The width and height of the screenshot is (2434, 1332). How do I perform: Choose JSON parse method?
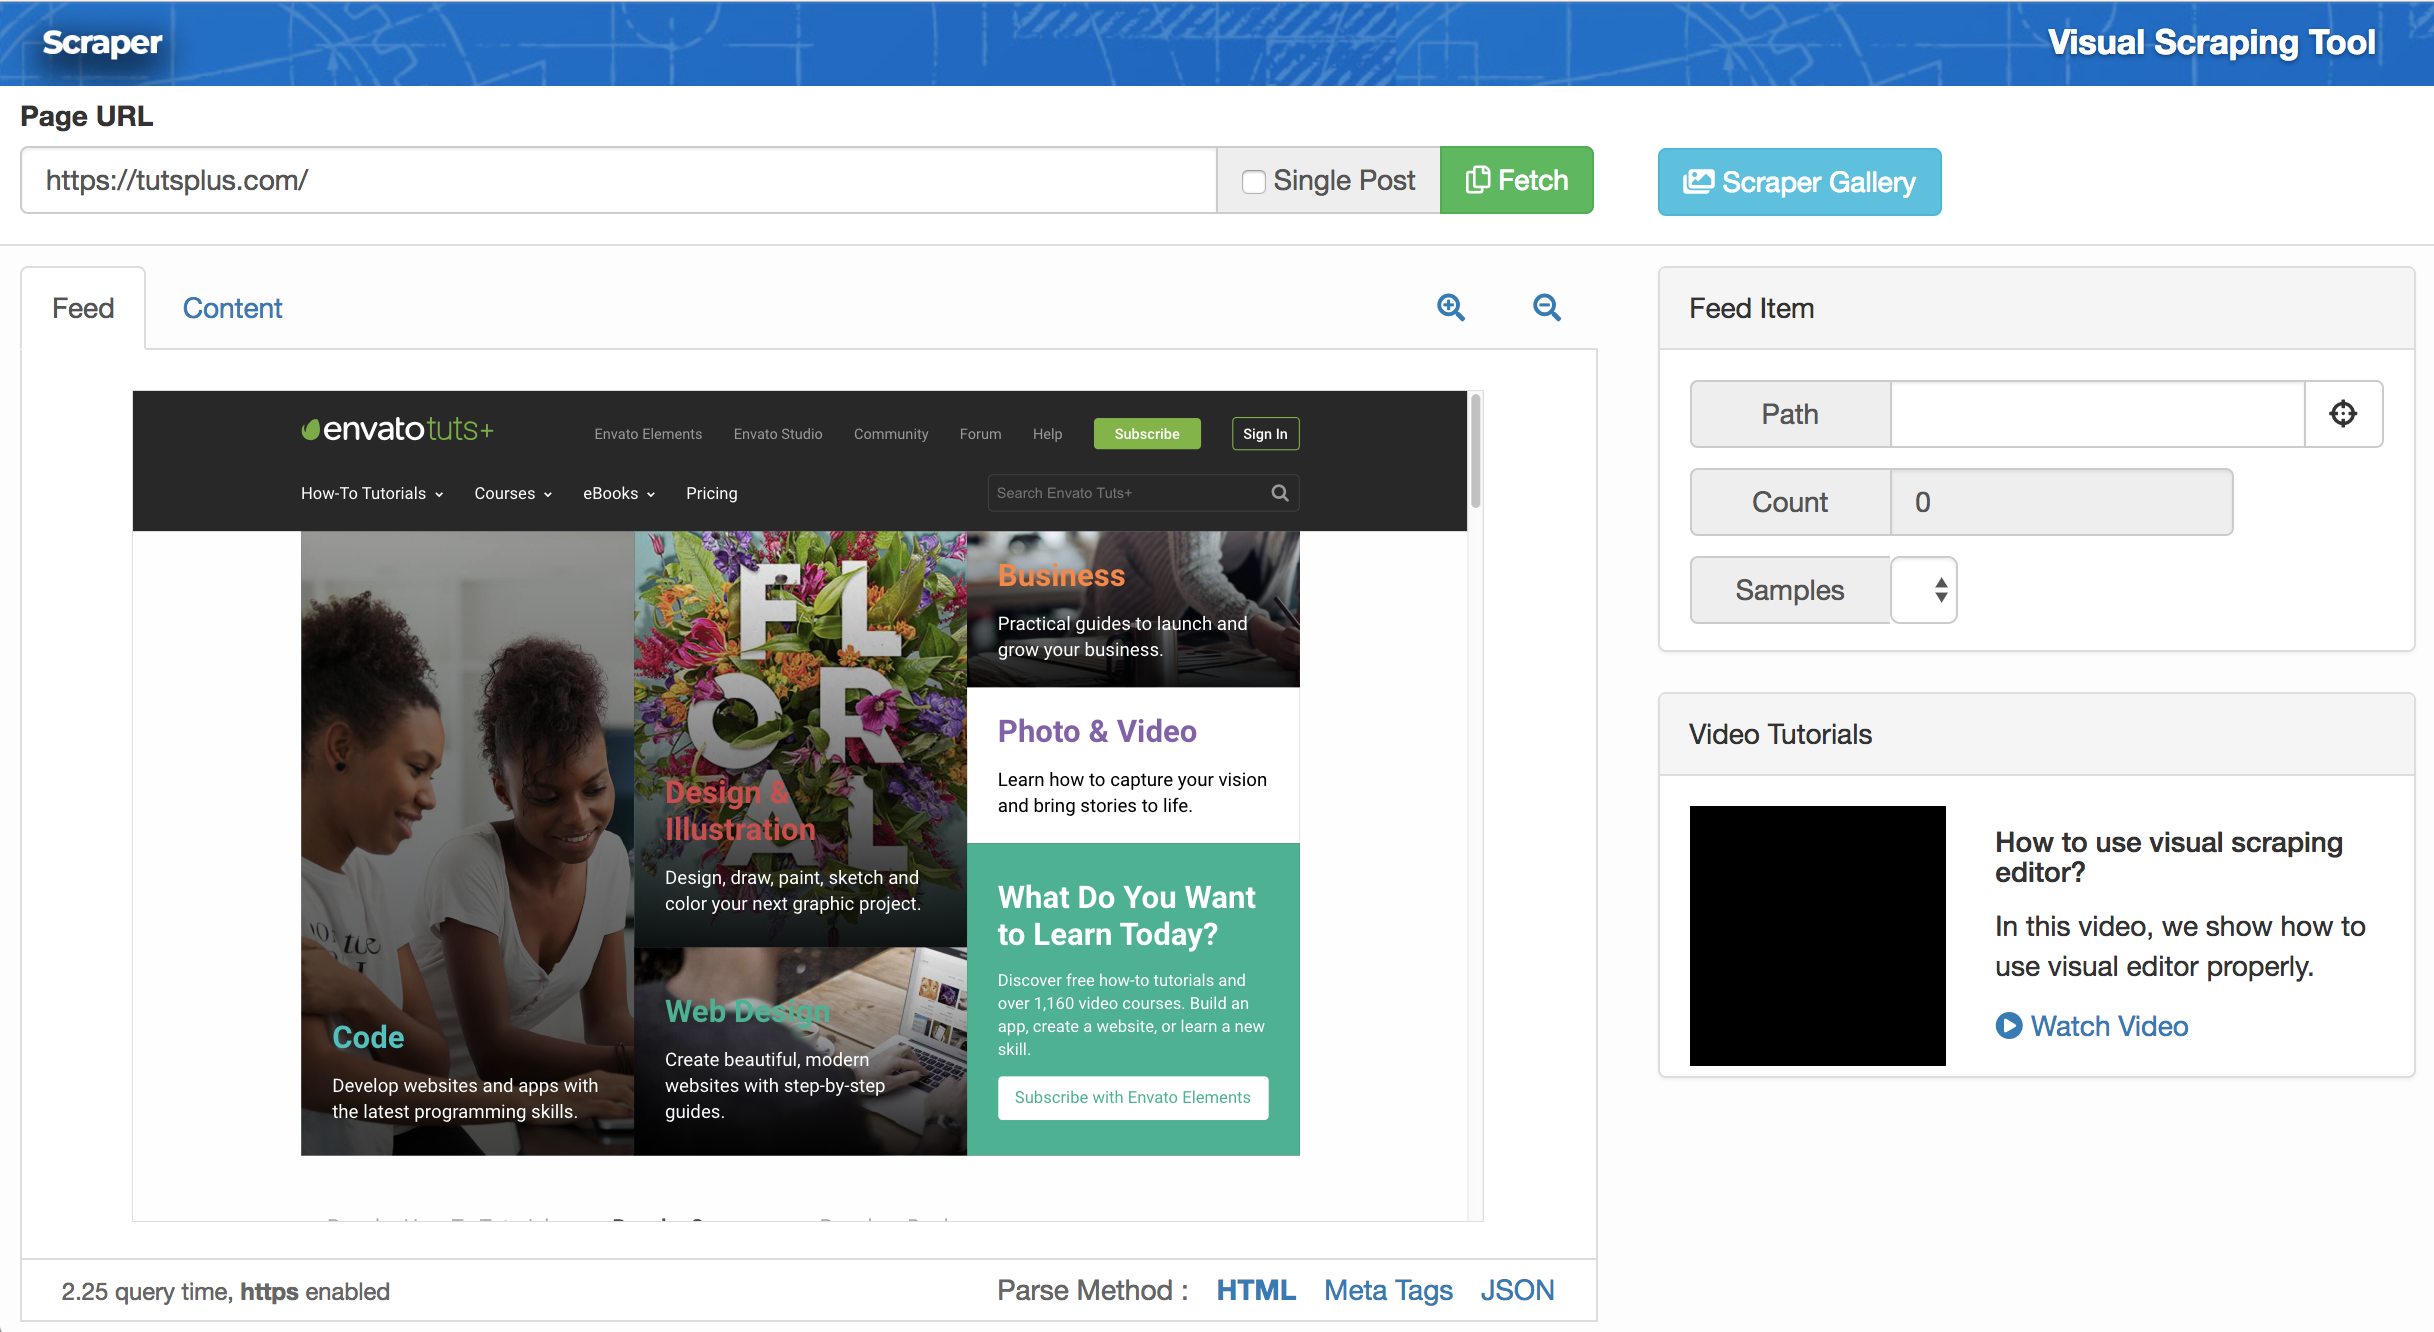click(x=1516, y=1290)
